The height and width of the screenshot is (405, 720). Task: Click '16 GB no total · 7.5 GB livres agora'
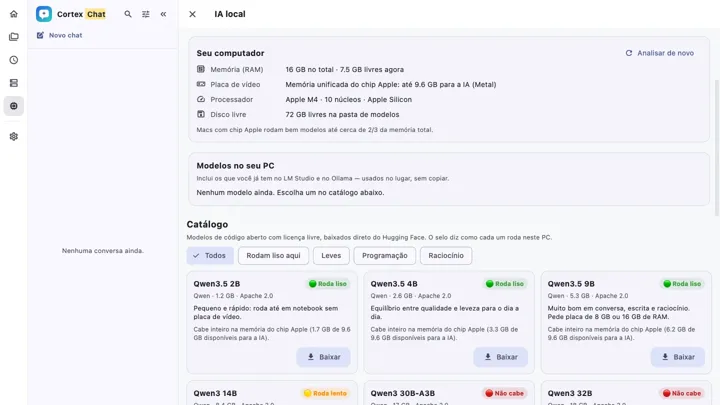click(345, 69)
